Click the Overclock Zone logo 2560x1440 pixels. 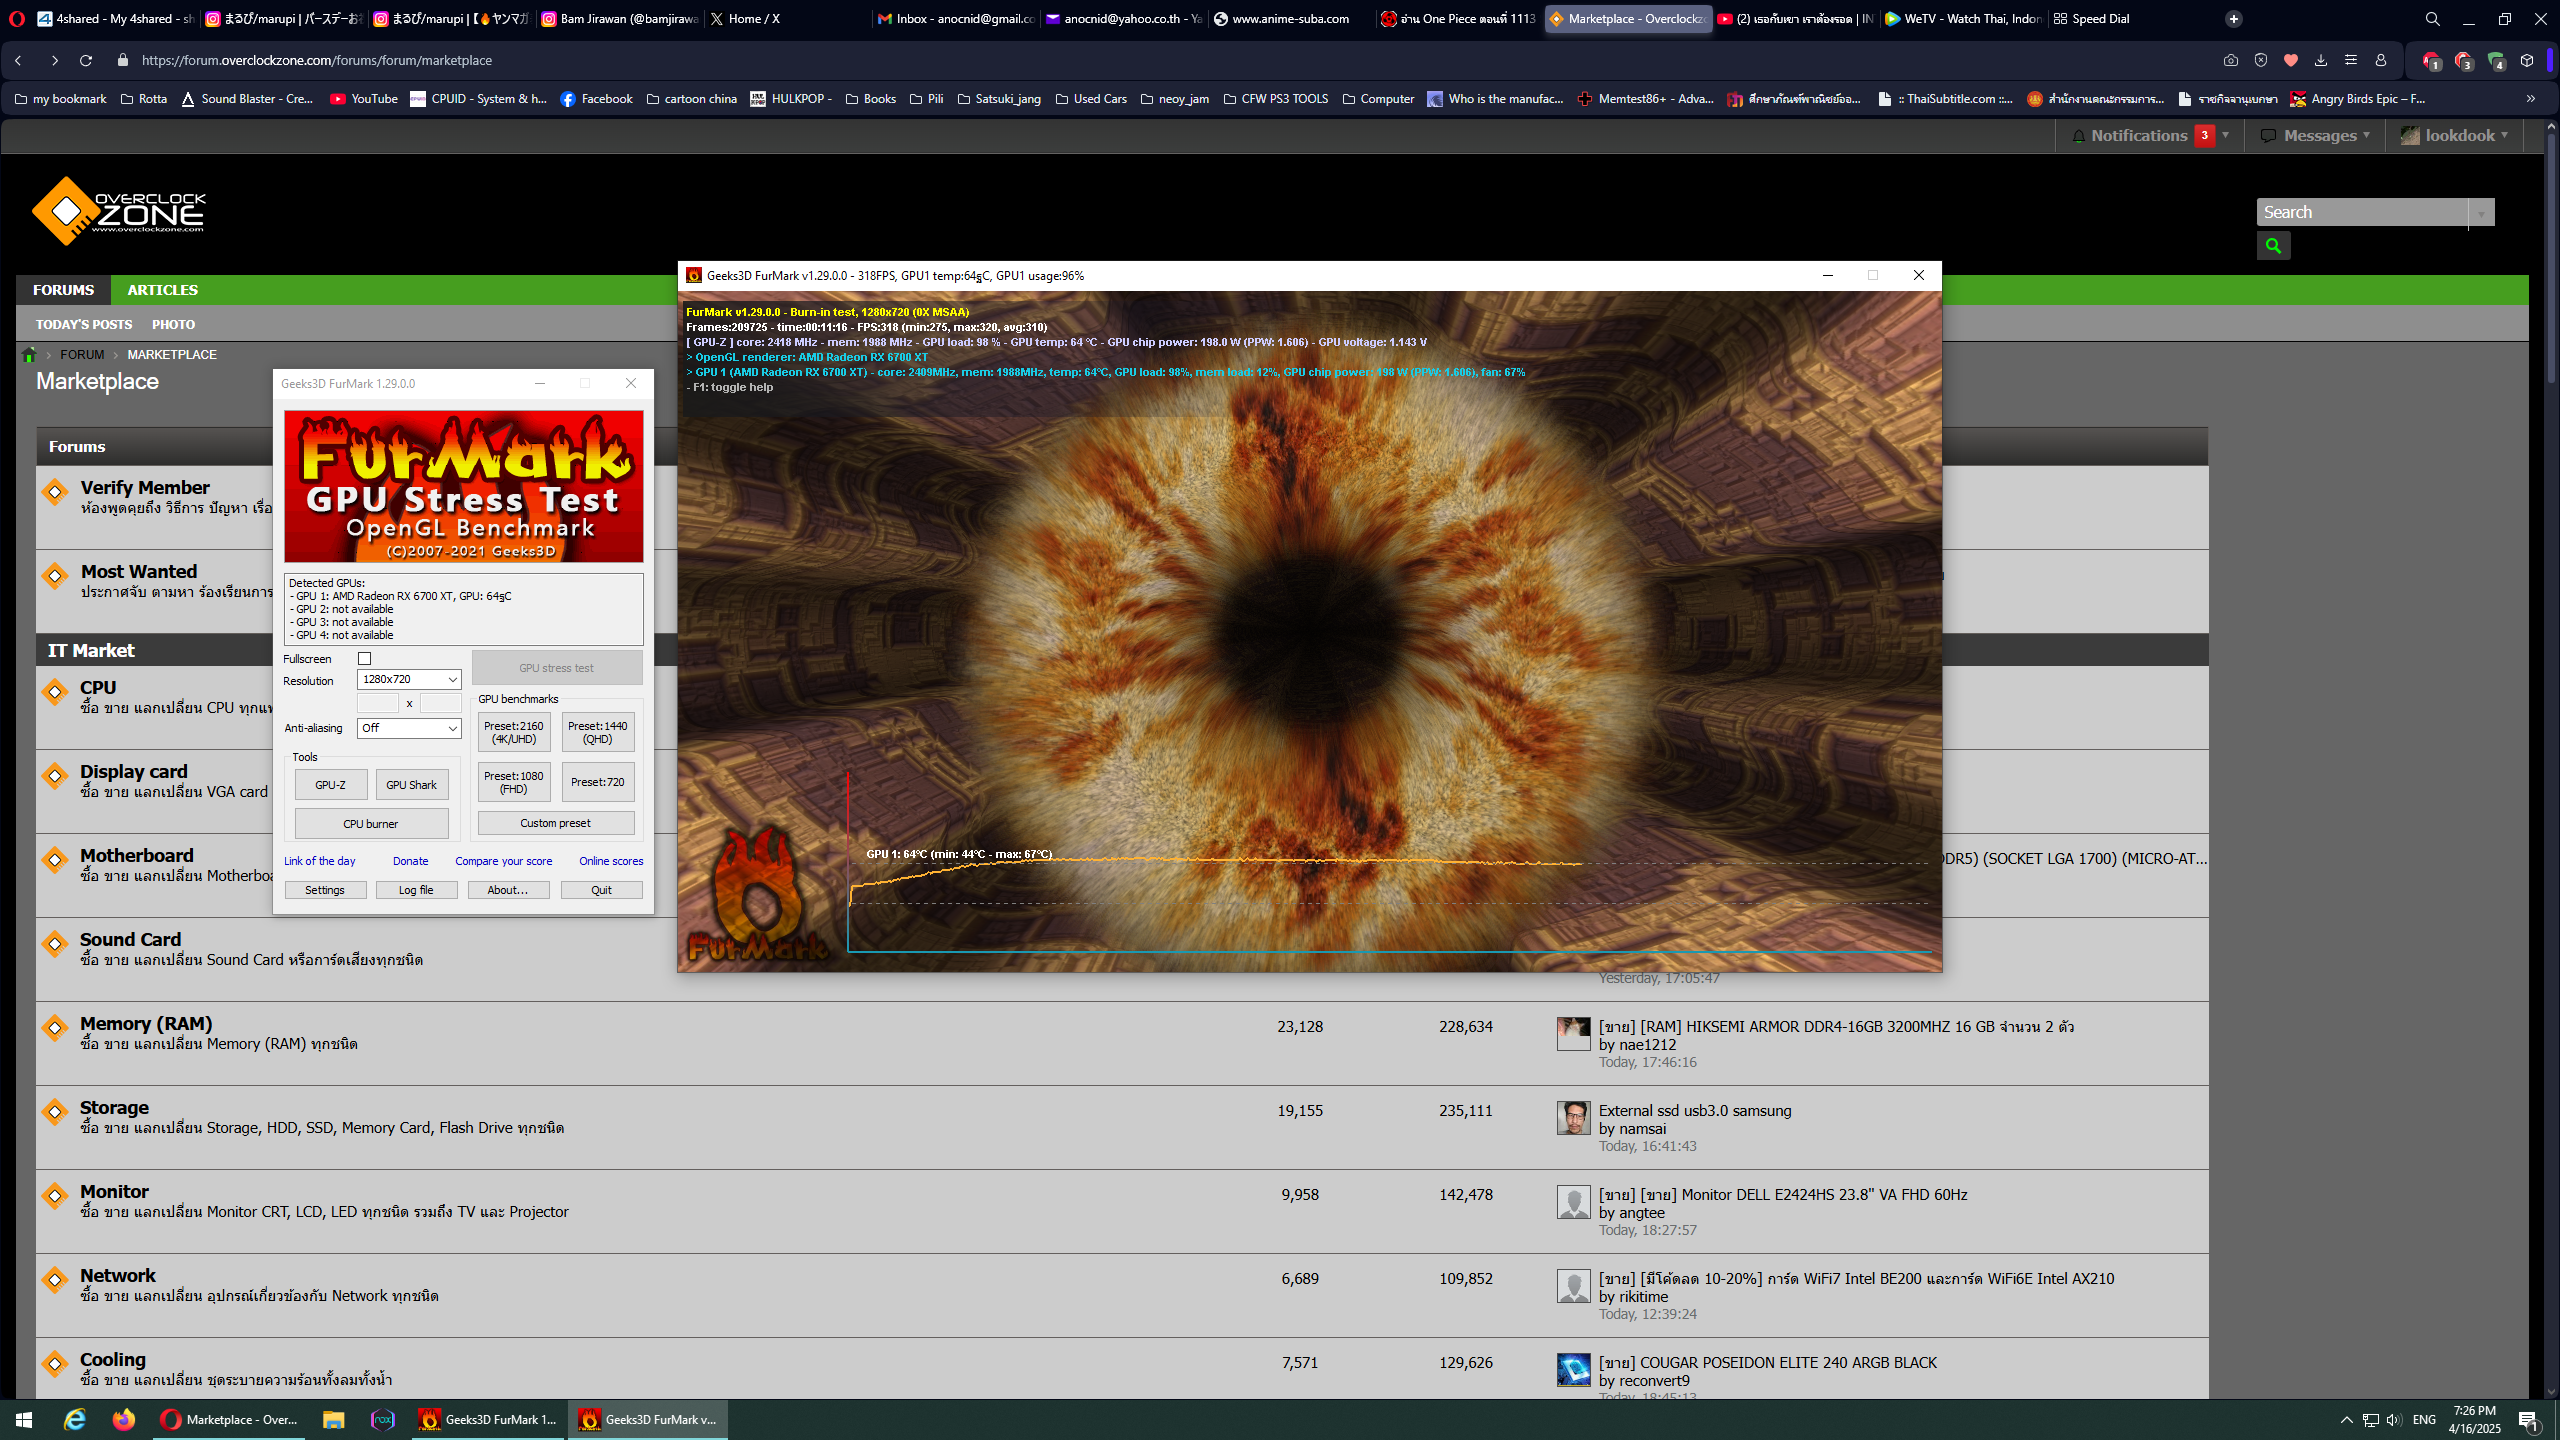[x=119, y=211]
